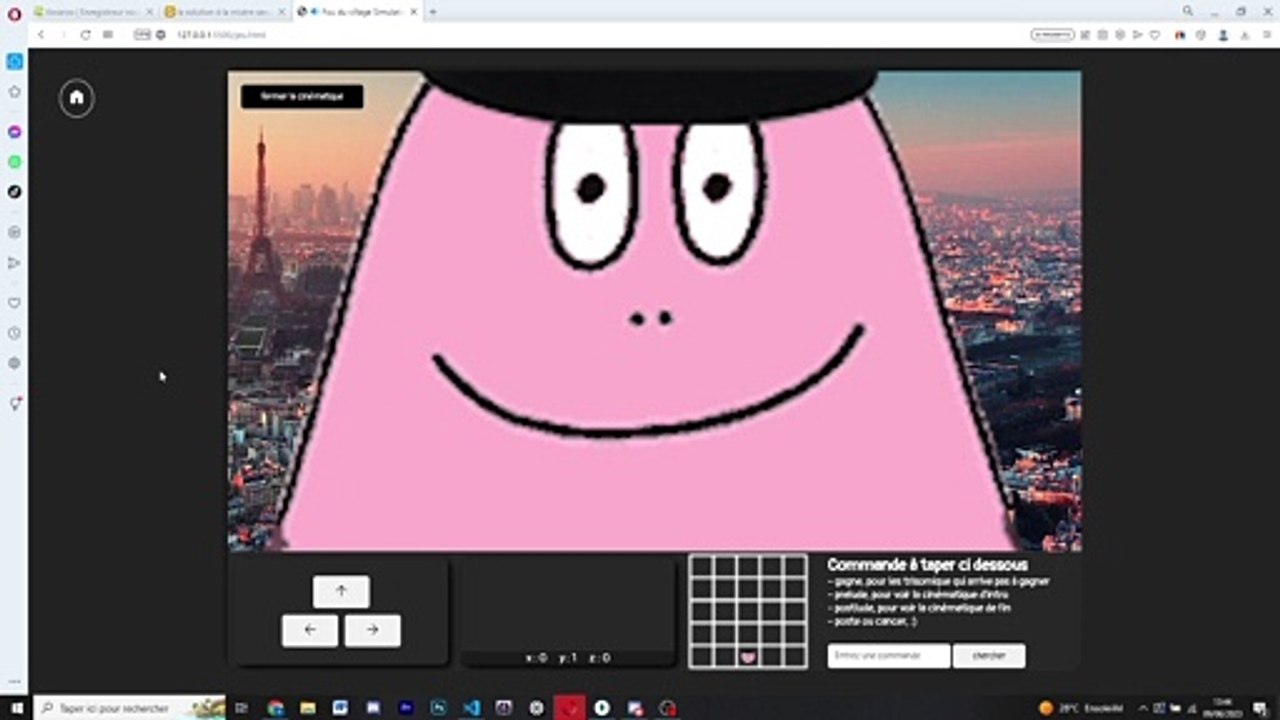Image resolution: width=1280 pixels, height=720 pixels.
Task: Click the 'x : 0' coordinate readout
Action: point(537,658)
